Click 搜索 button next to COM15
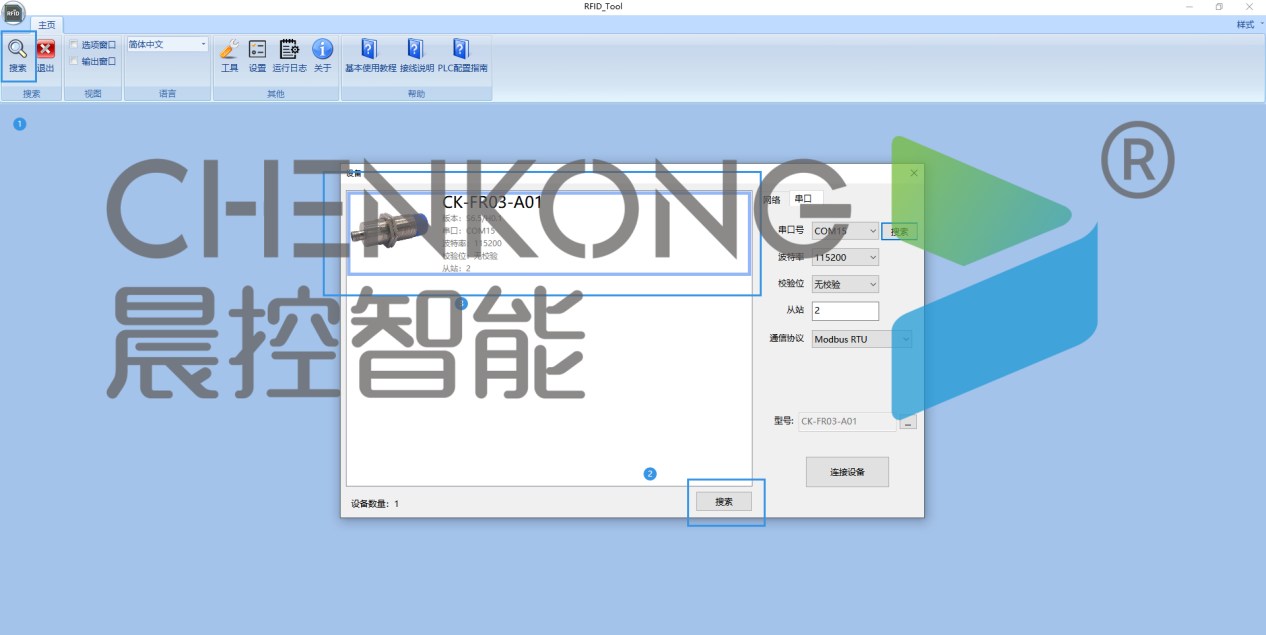 pyautogui.click(x=900, y=231)
